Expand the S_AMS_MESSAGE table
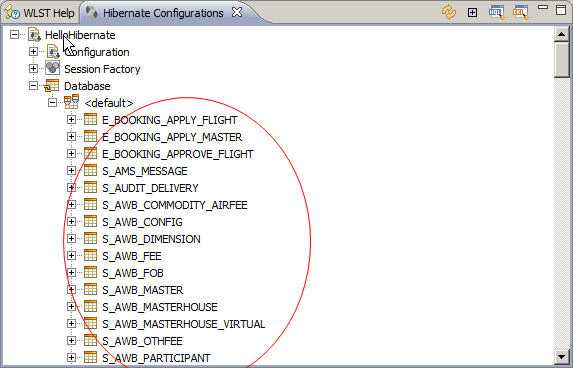 71,171
